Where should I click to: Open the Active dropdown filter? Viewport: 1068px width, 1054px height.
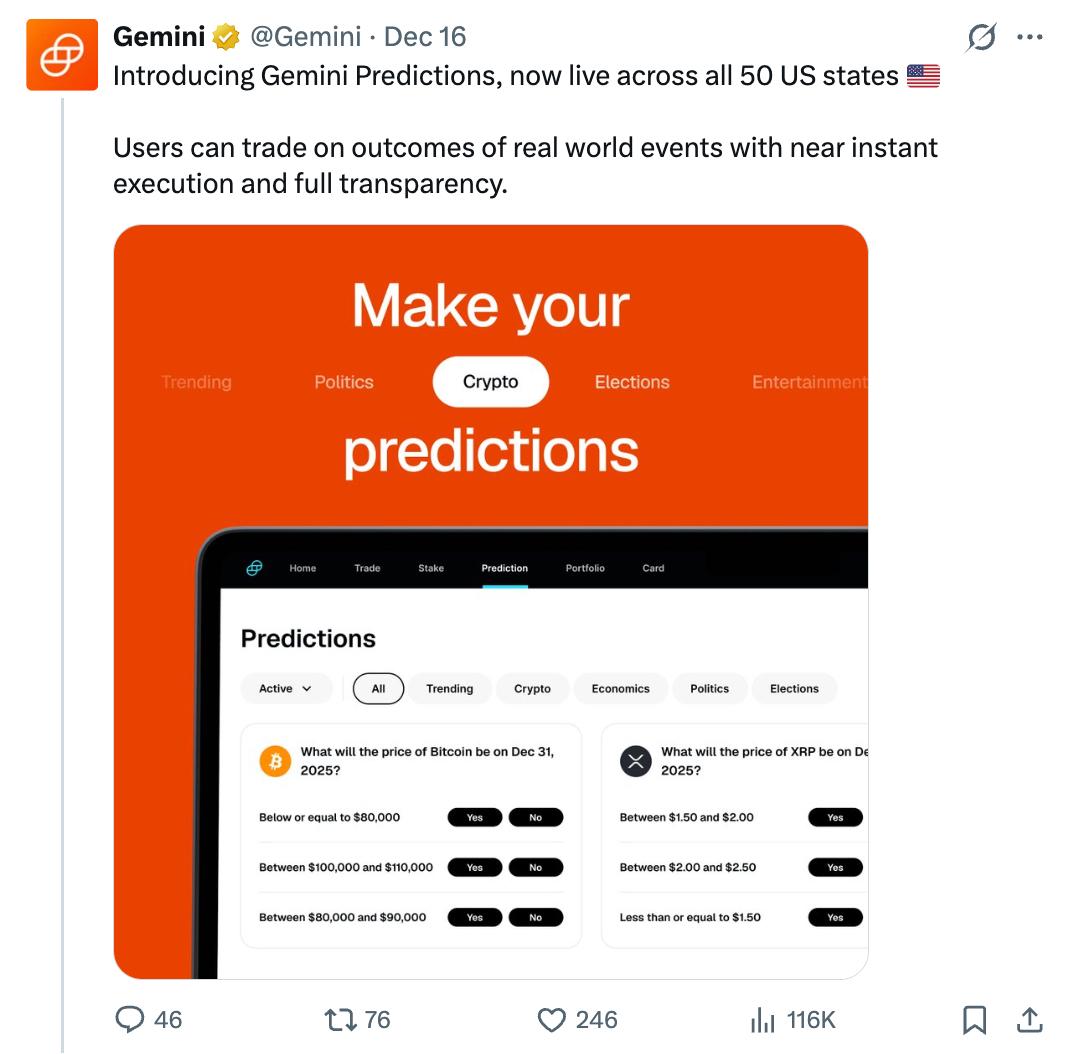click(285, 689)
